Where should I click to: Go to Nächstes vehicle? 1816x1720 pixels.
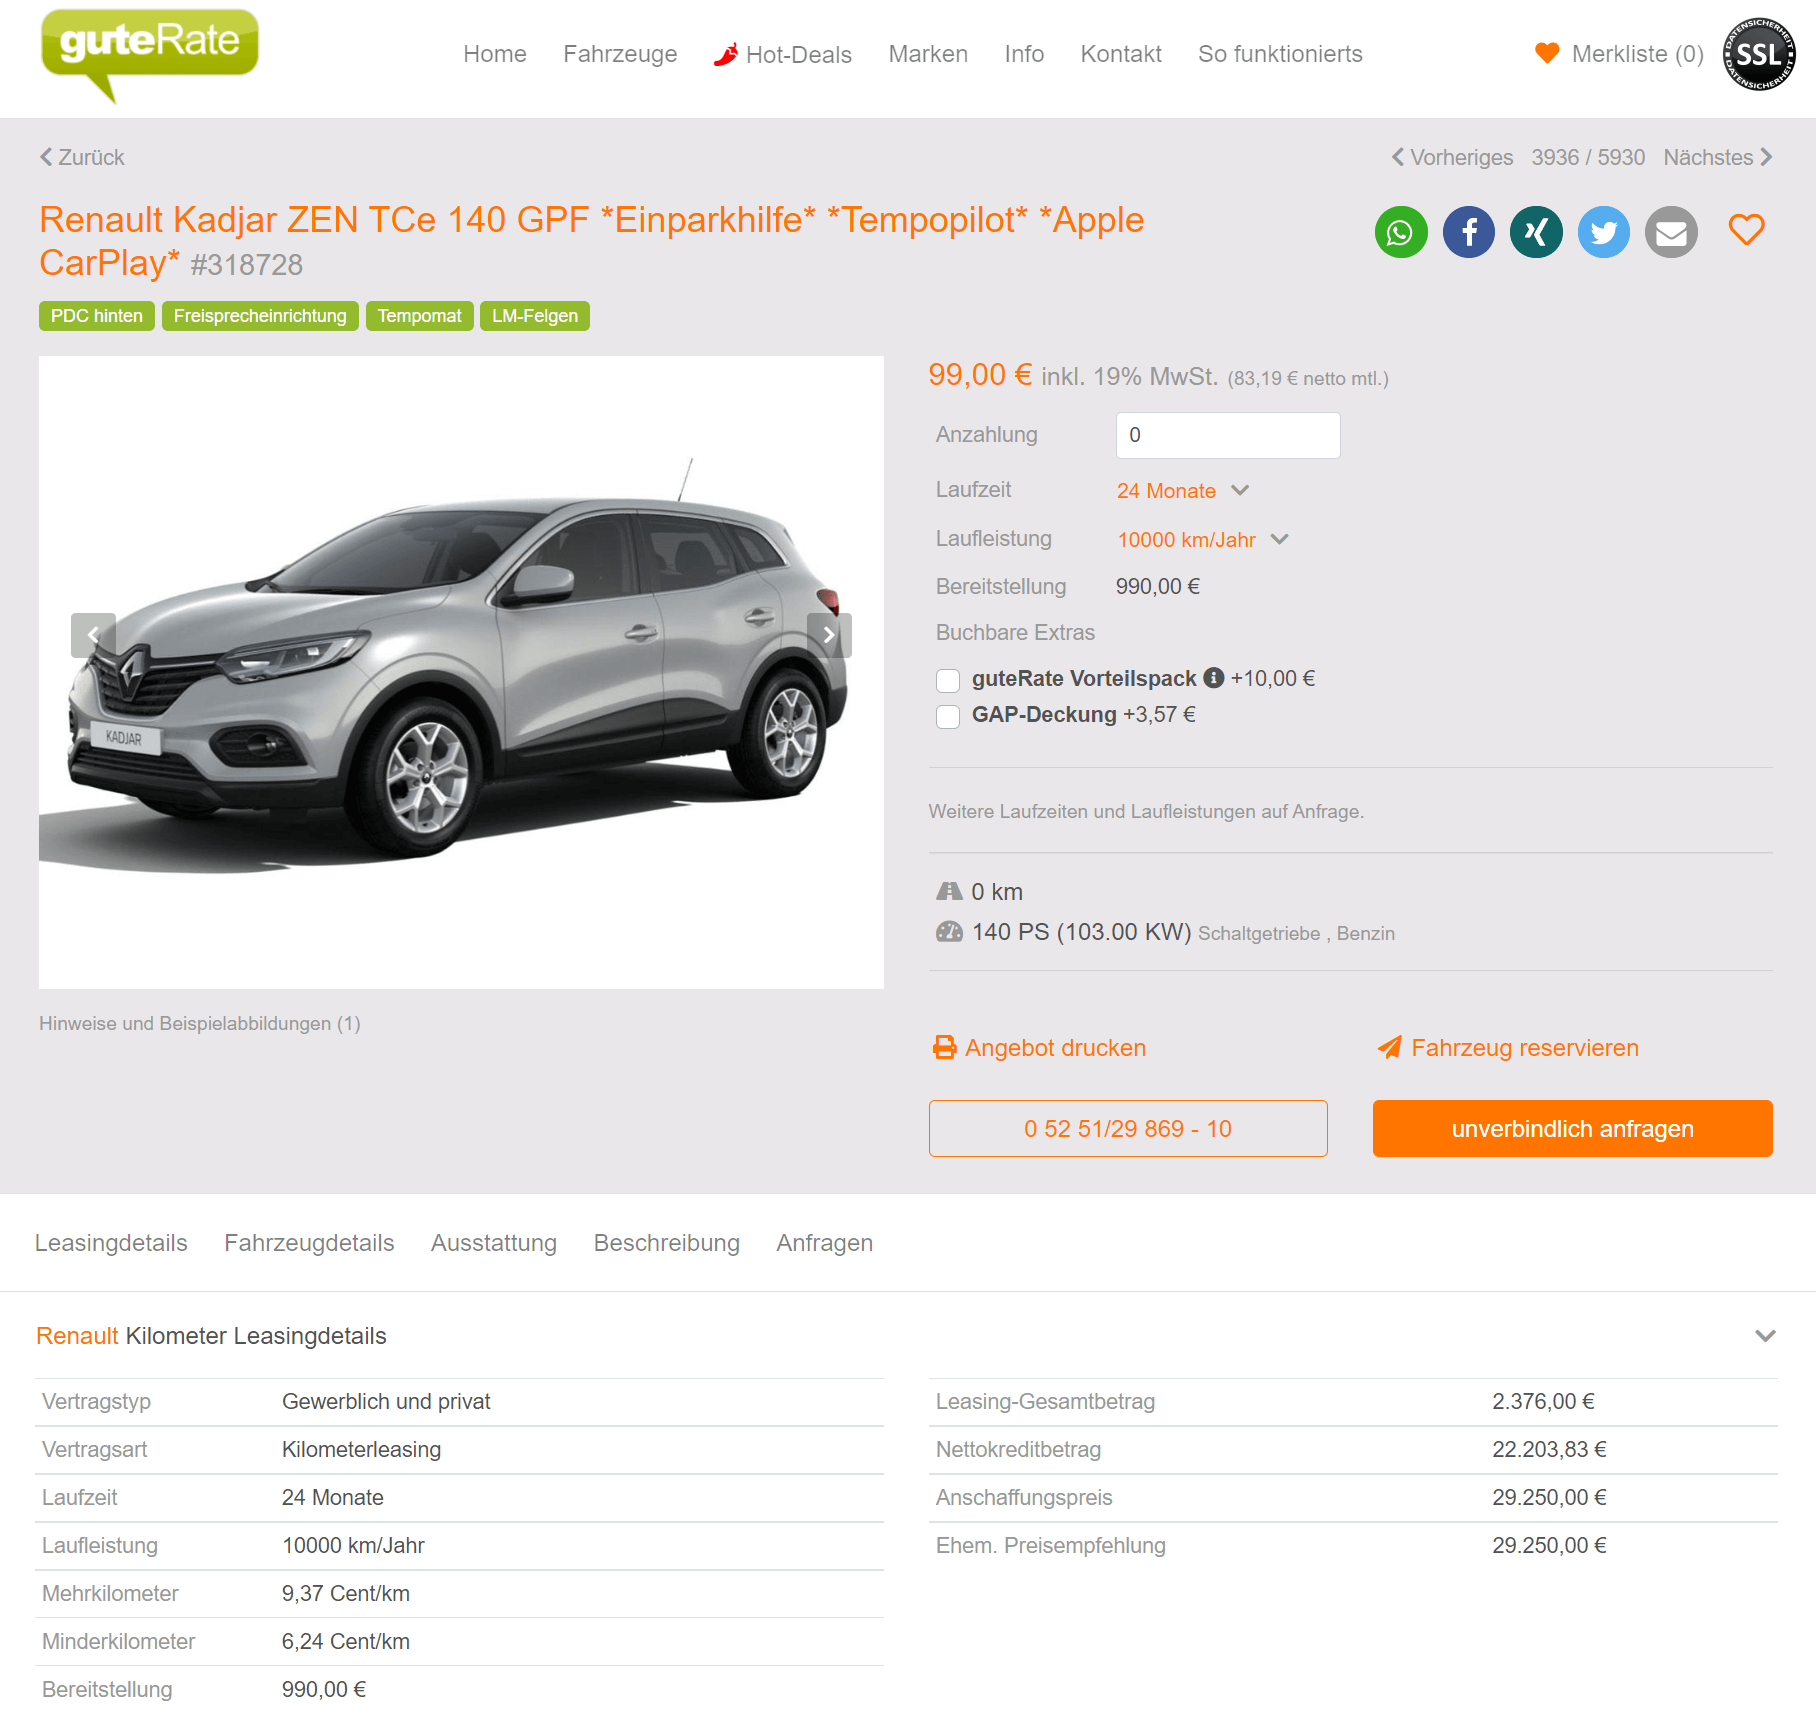tap(1718, 158)
